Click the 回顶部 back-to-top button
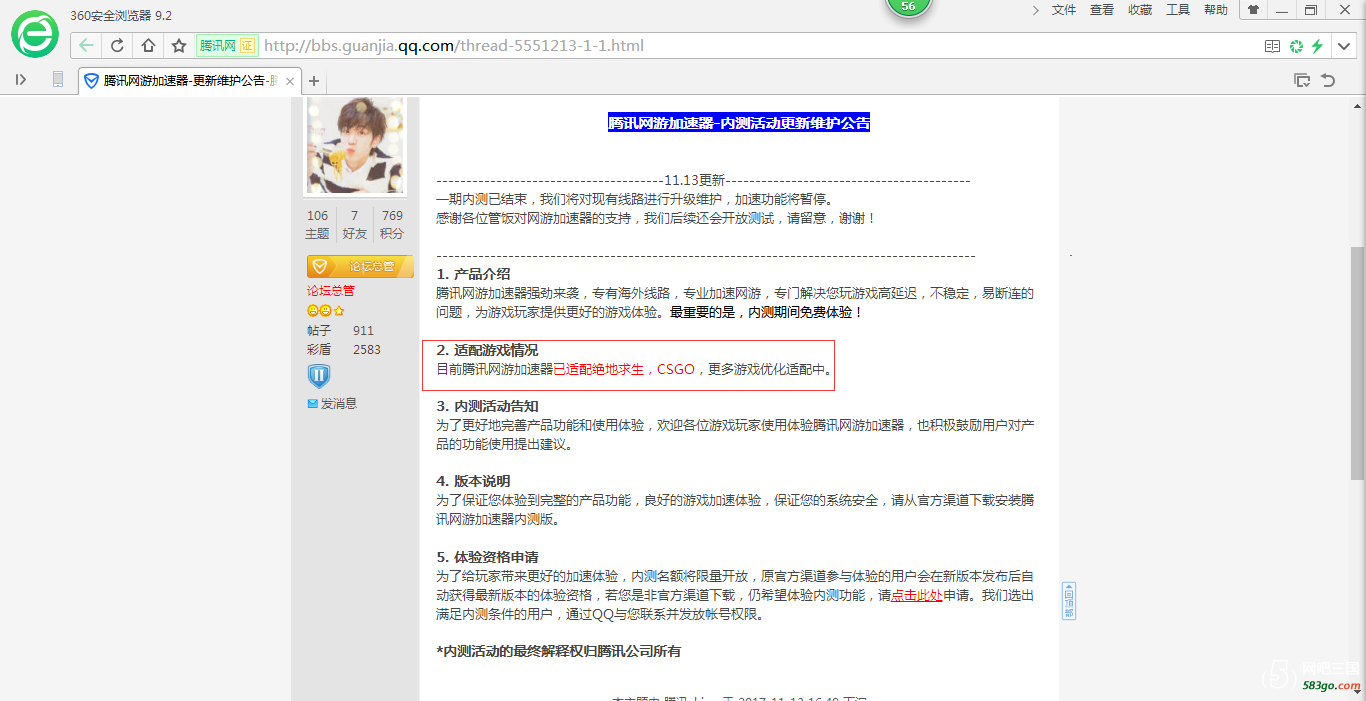The image size is (1366, 701). (1069, 601)
